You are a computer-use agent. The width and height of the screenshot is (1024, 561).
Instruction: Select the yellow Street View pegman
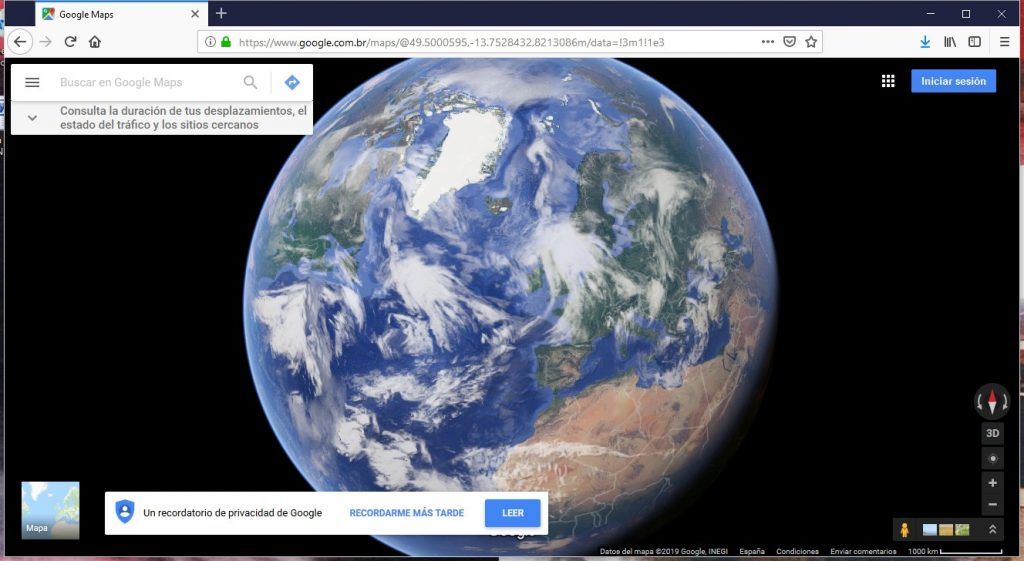point(904,530)
